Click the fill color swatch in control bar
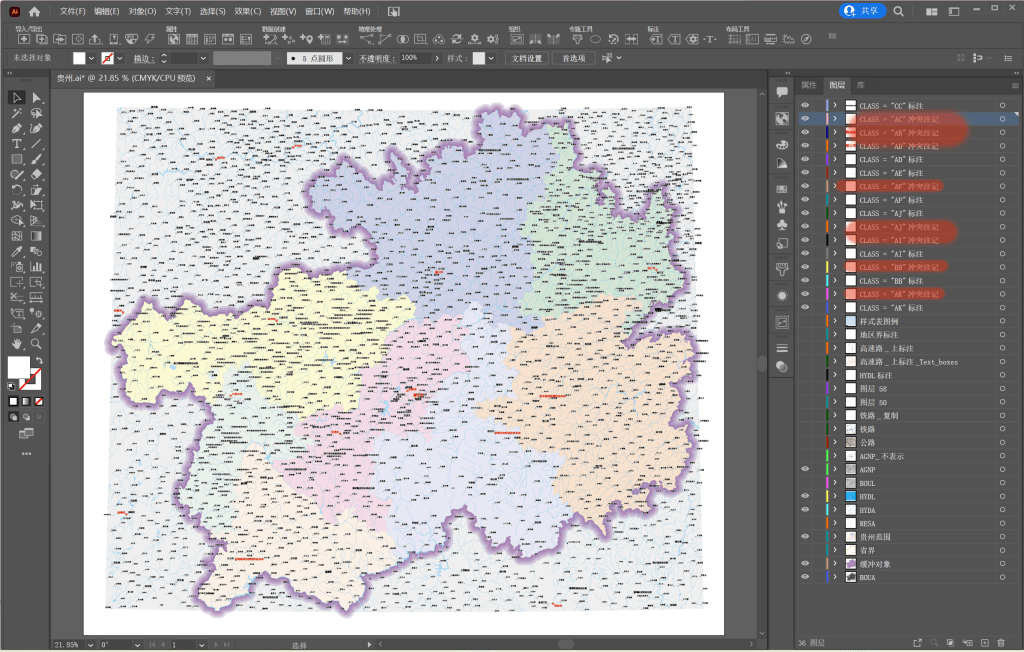The height and width of the screenshot is (652, 1024). [79, 59]
